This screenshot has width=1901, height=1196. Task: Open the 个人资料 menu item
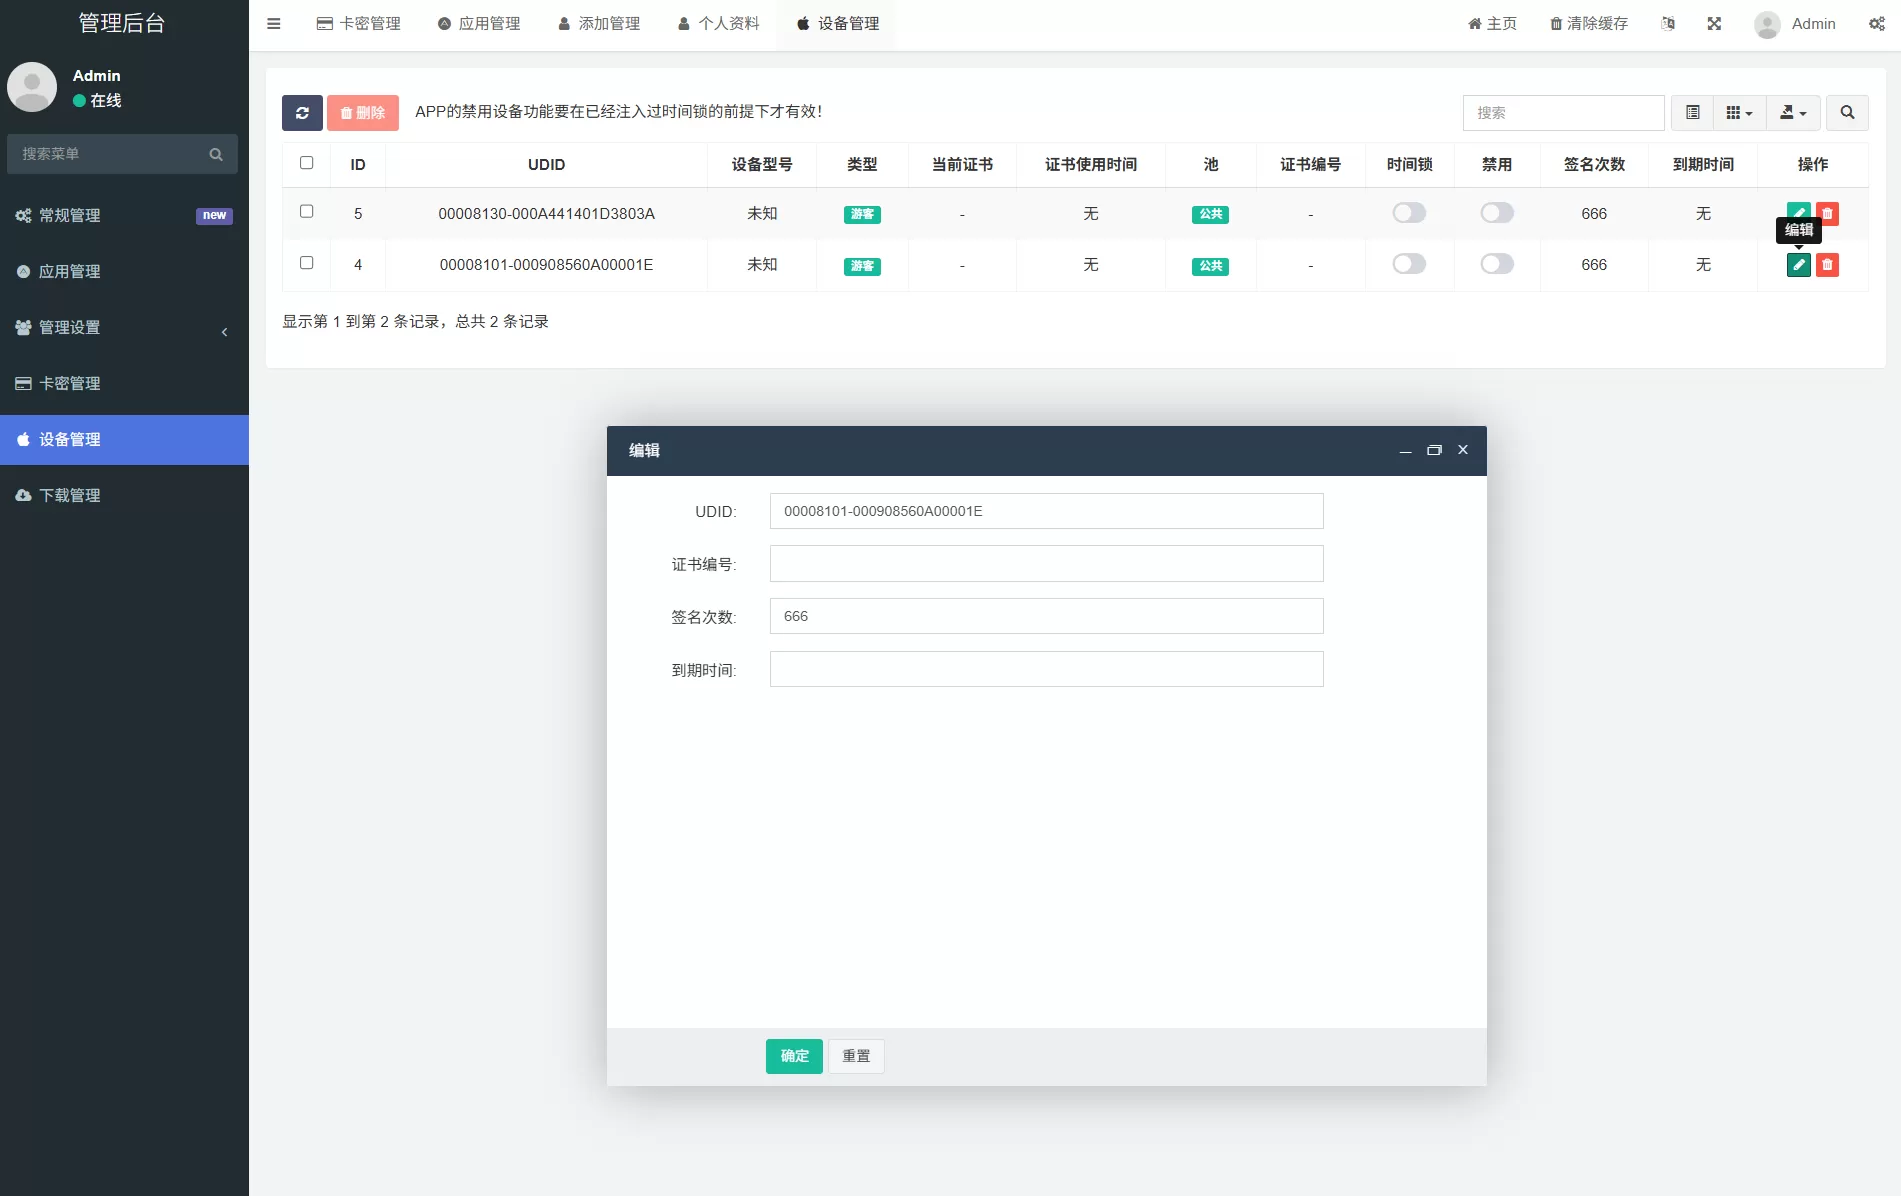click(x=717, y=23)
